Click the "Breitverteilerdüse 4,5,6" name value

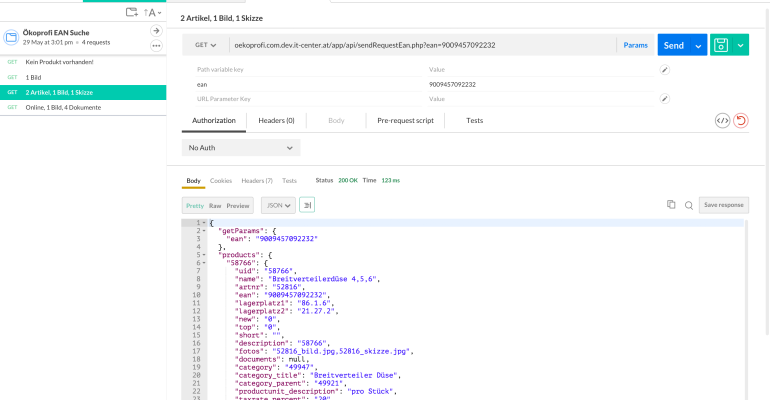click(x=324, y=279)
